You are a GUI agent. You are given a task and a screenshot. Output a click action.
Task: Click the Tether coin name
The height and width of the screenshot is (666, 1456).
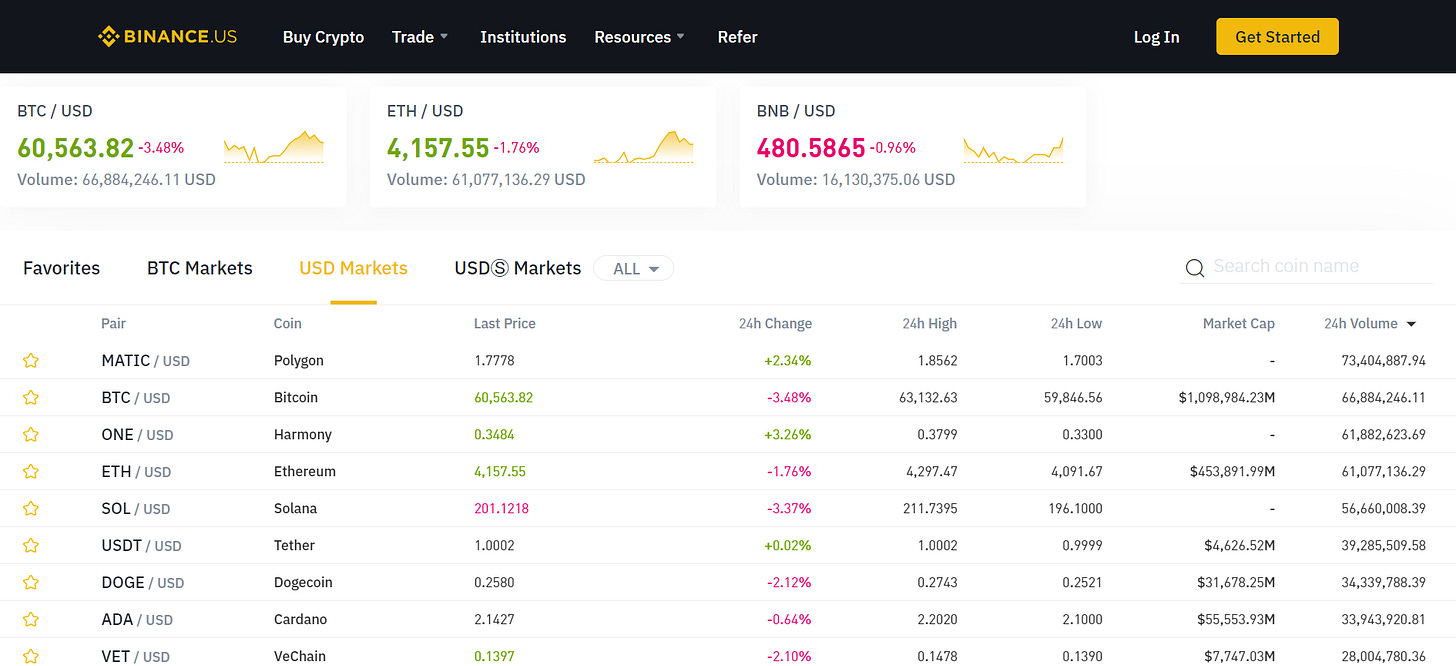(x=294, y=545)
